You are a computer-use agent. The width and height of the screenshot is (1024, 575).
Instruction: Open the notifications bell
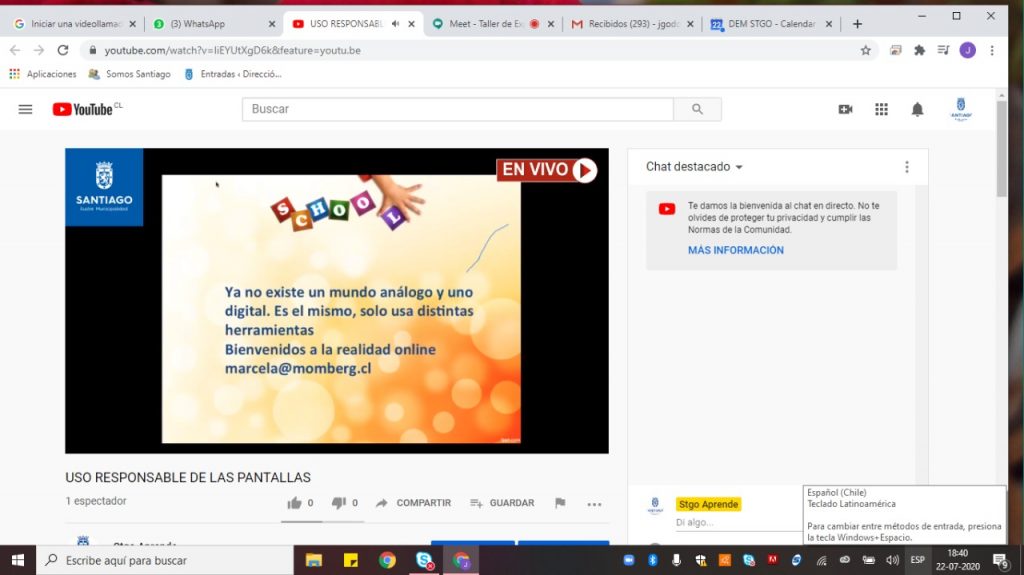tap(917, 109)
